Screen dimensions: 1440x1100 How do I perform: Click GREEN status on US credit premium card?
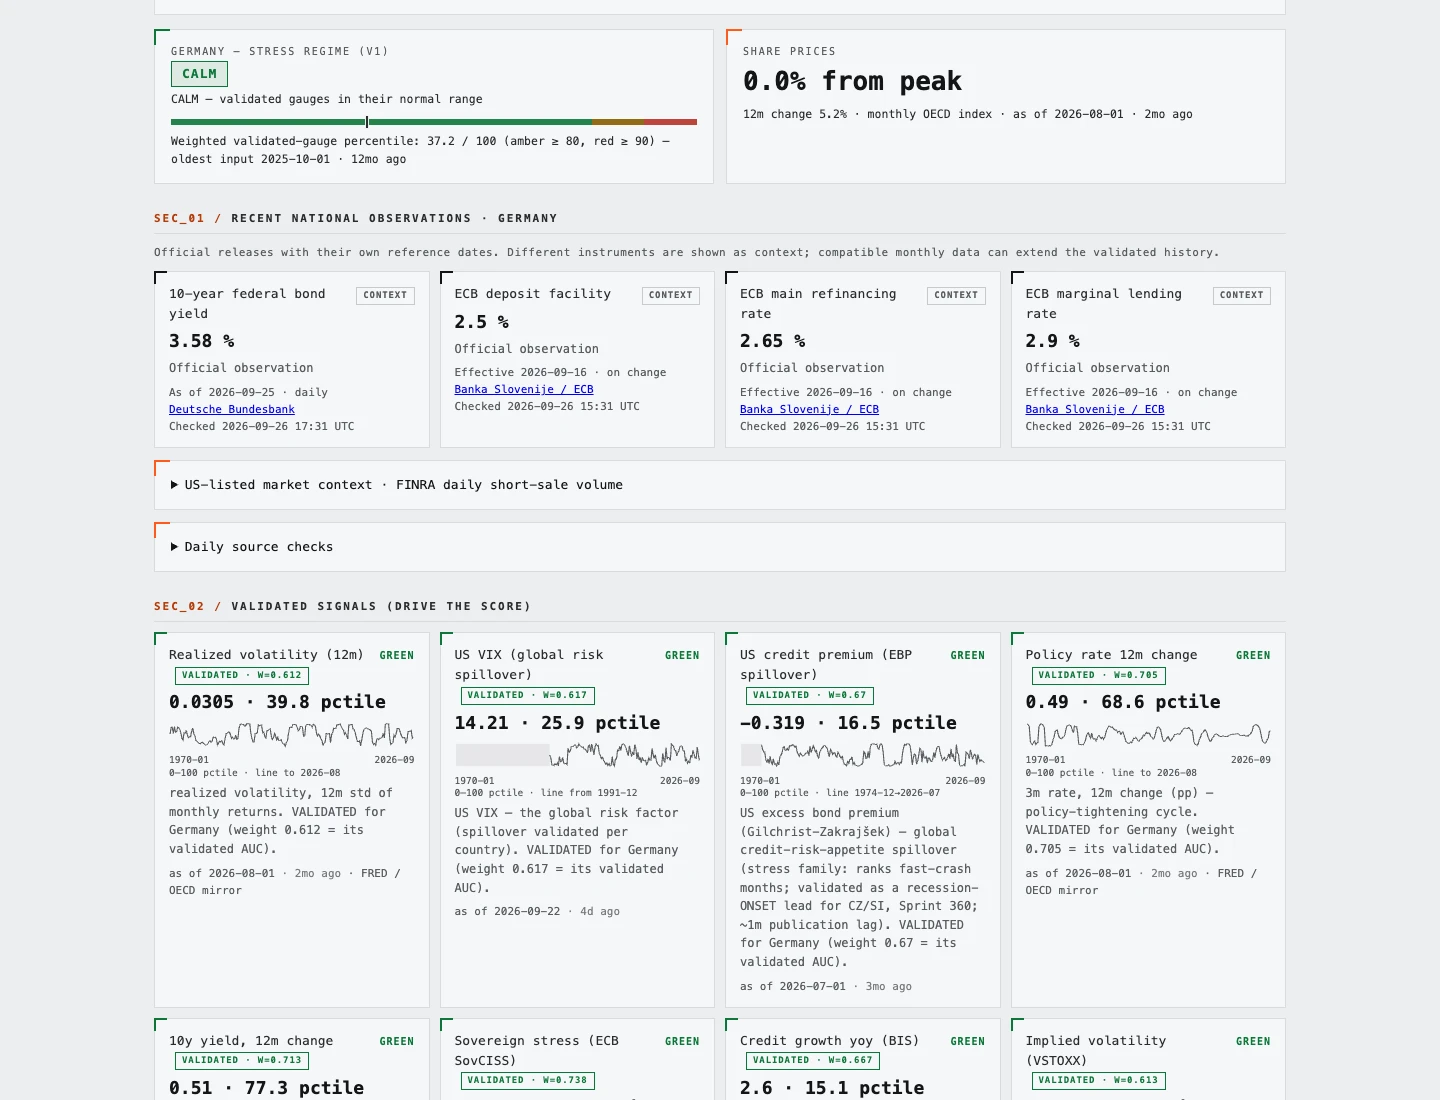click(968, 656)
